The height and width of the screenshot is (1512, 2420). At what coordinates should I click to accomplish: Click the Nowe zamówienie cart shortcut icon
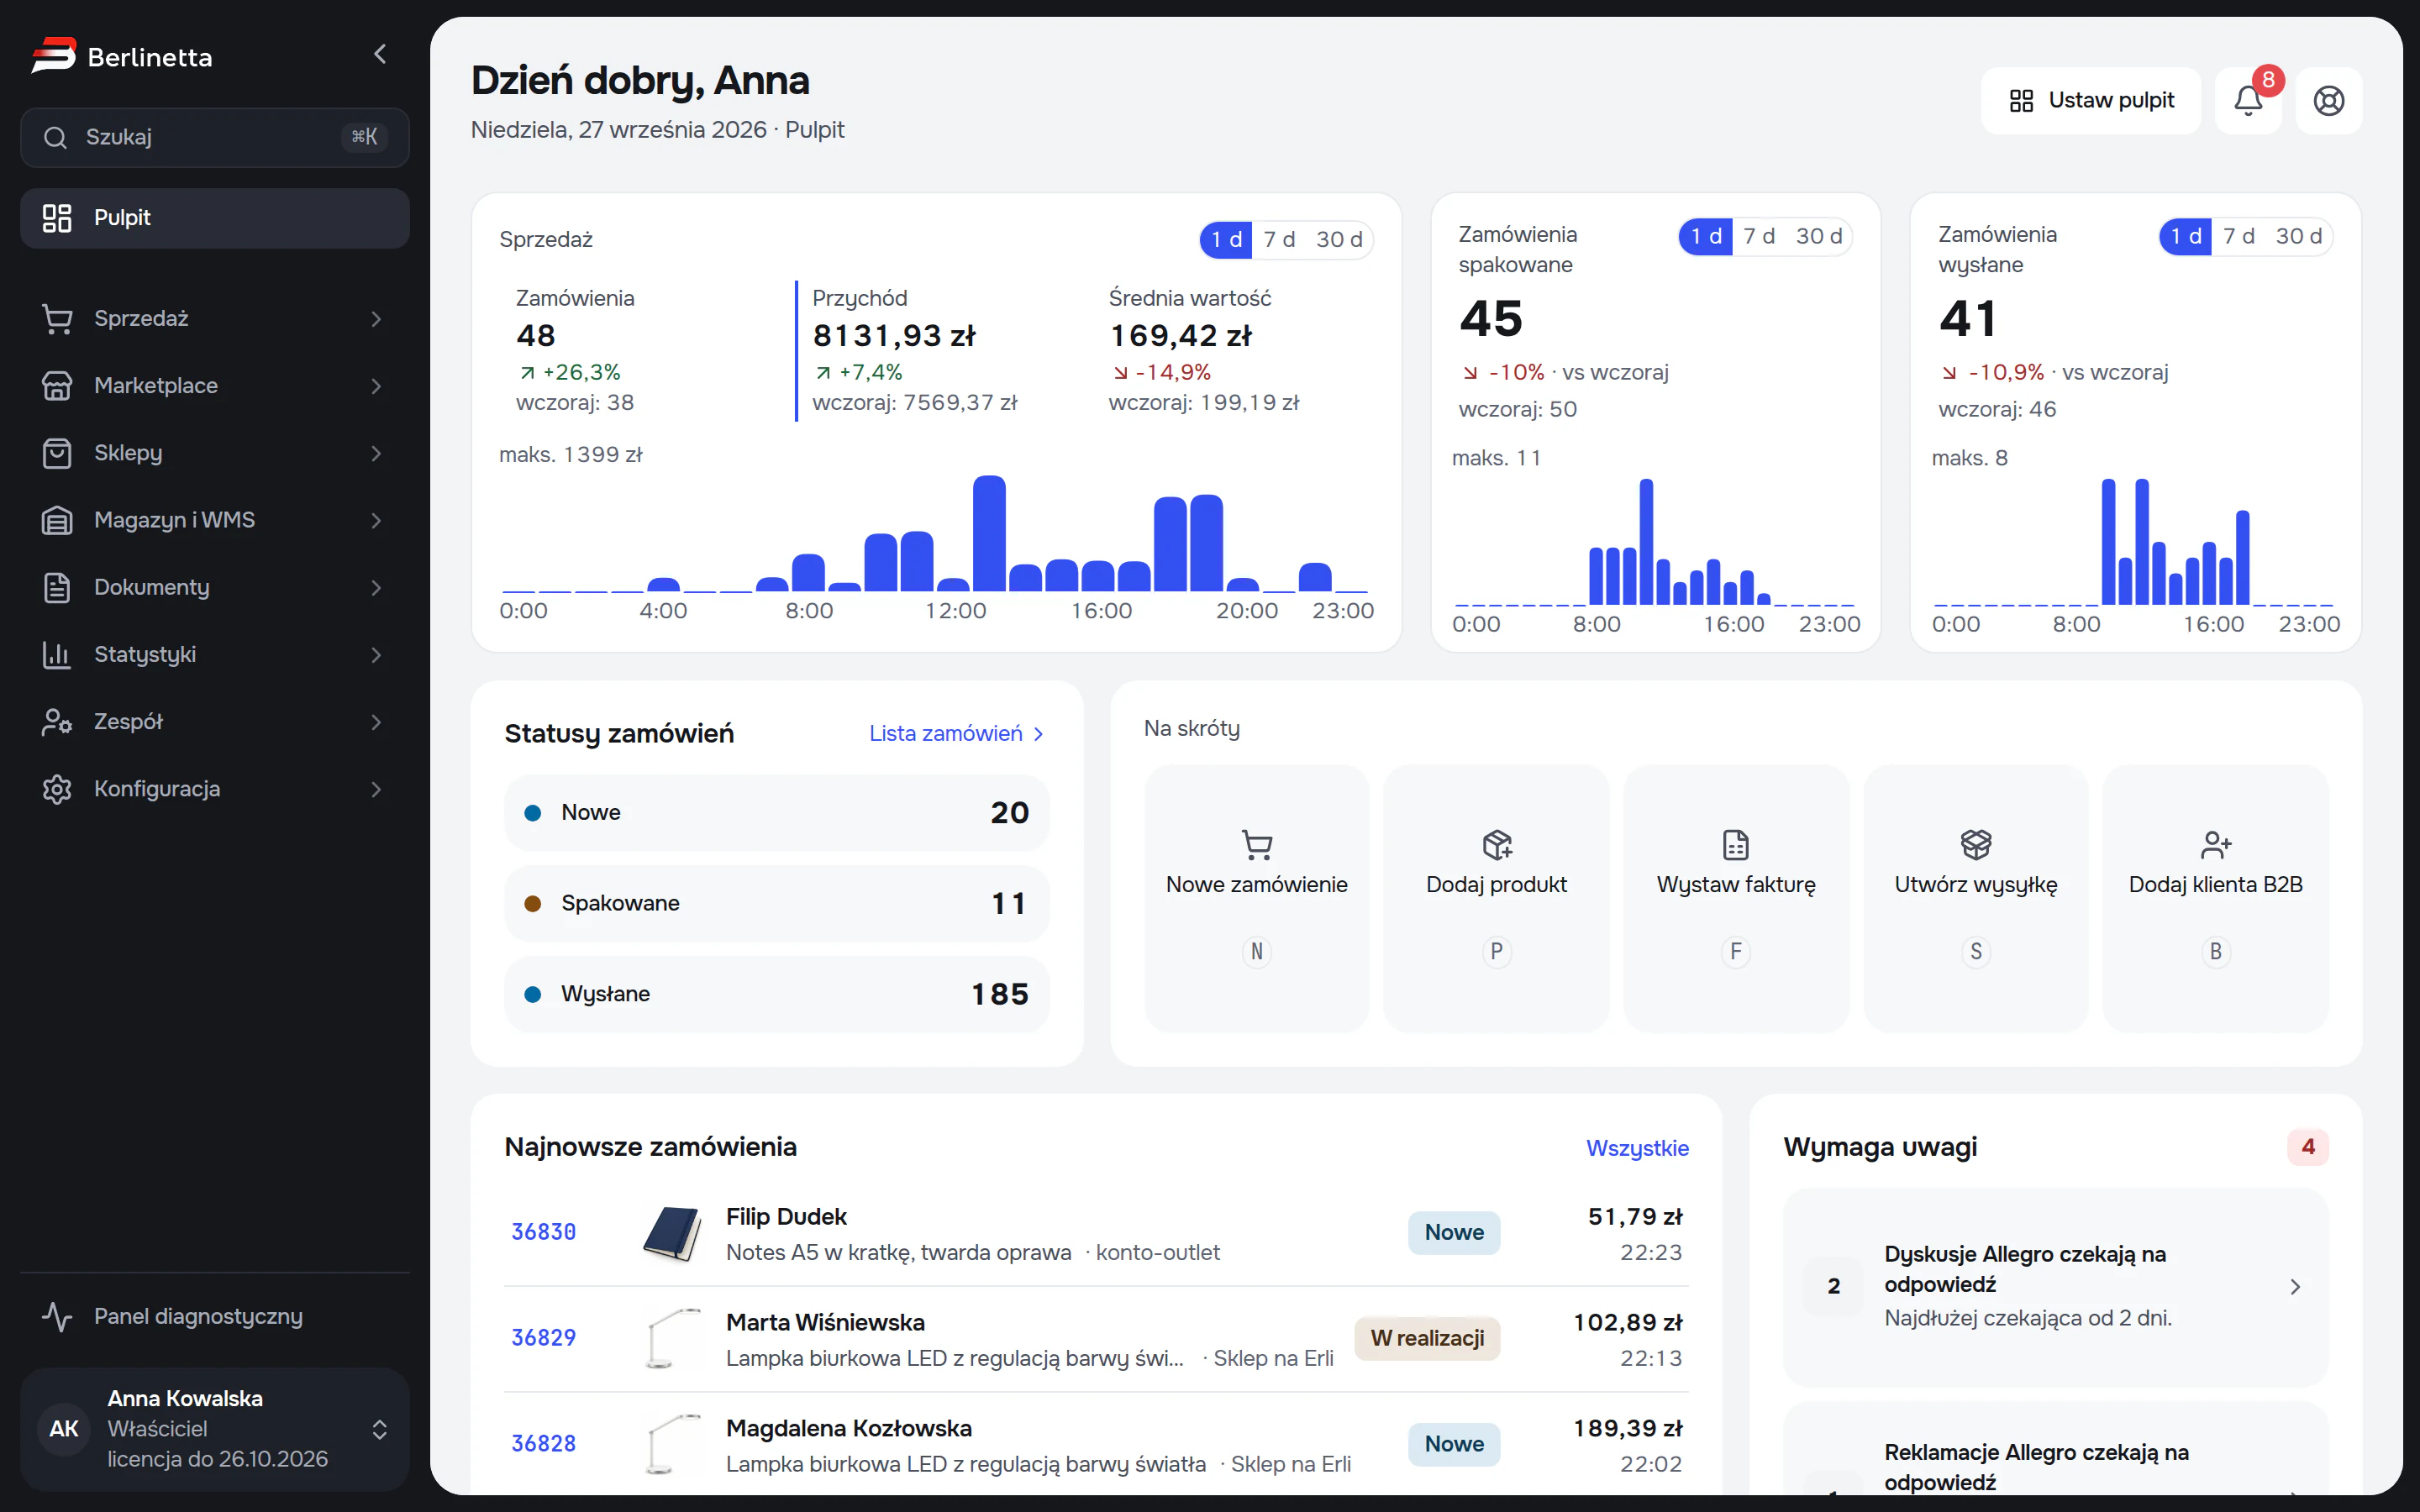(x=1256, y=845)
